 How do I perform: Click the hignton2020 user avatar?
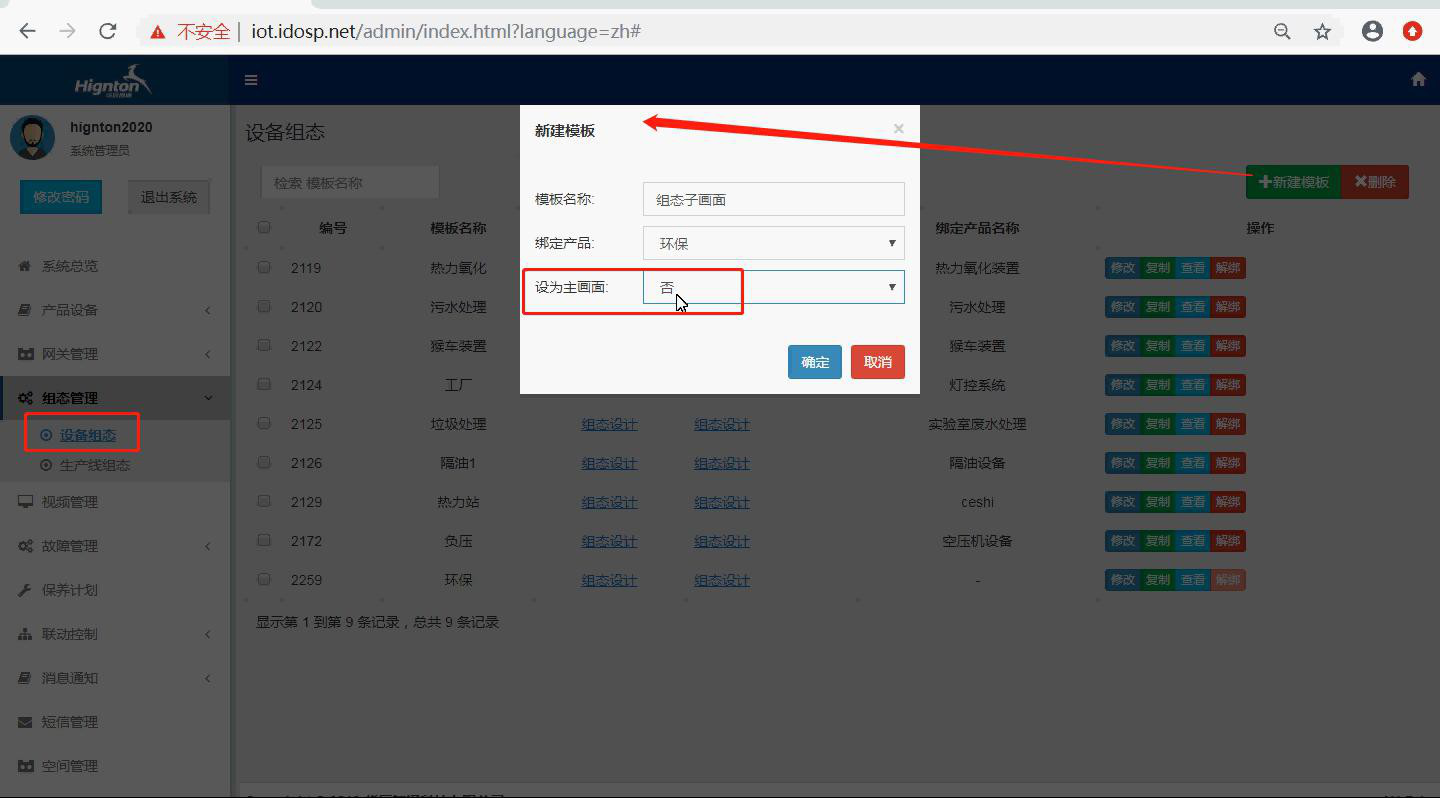32,137
